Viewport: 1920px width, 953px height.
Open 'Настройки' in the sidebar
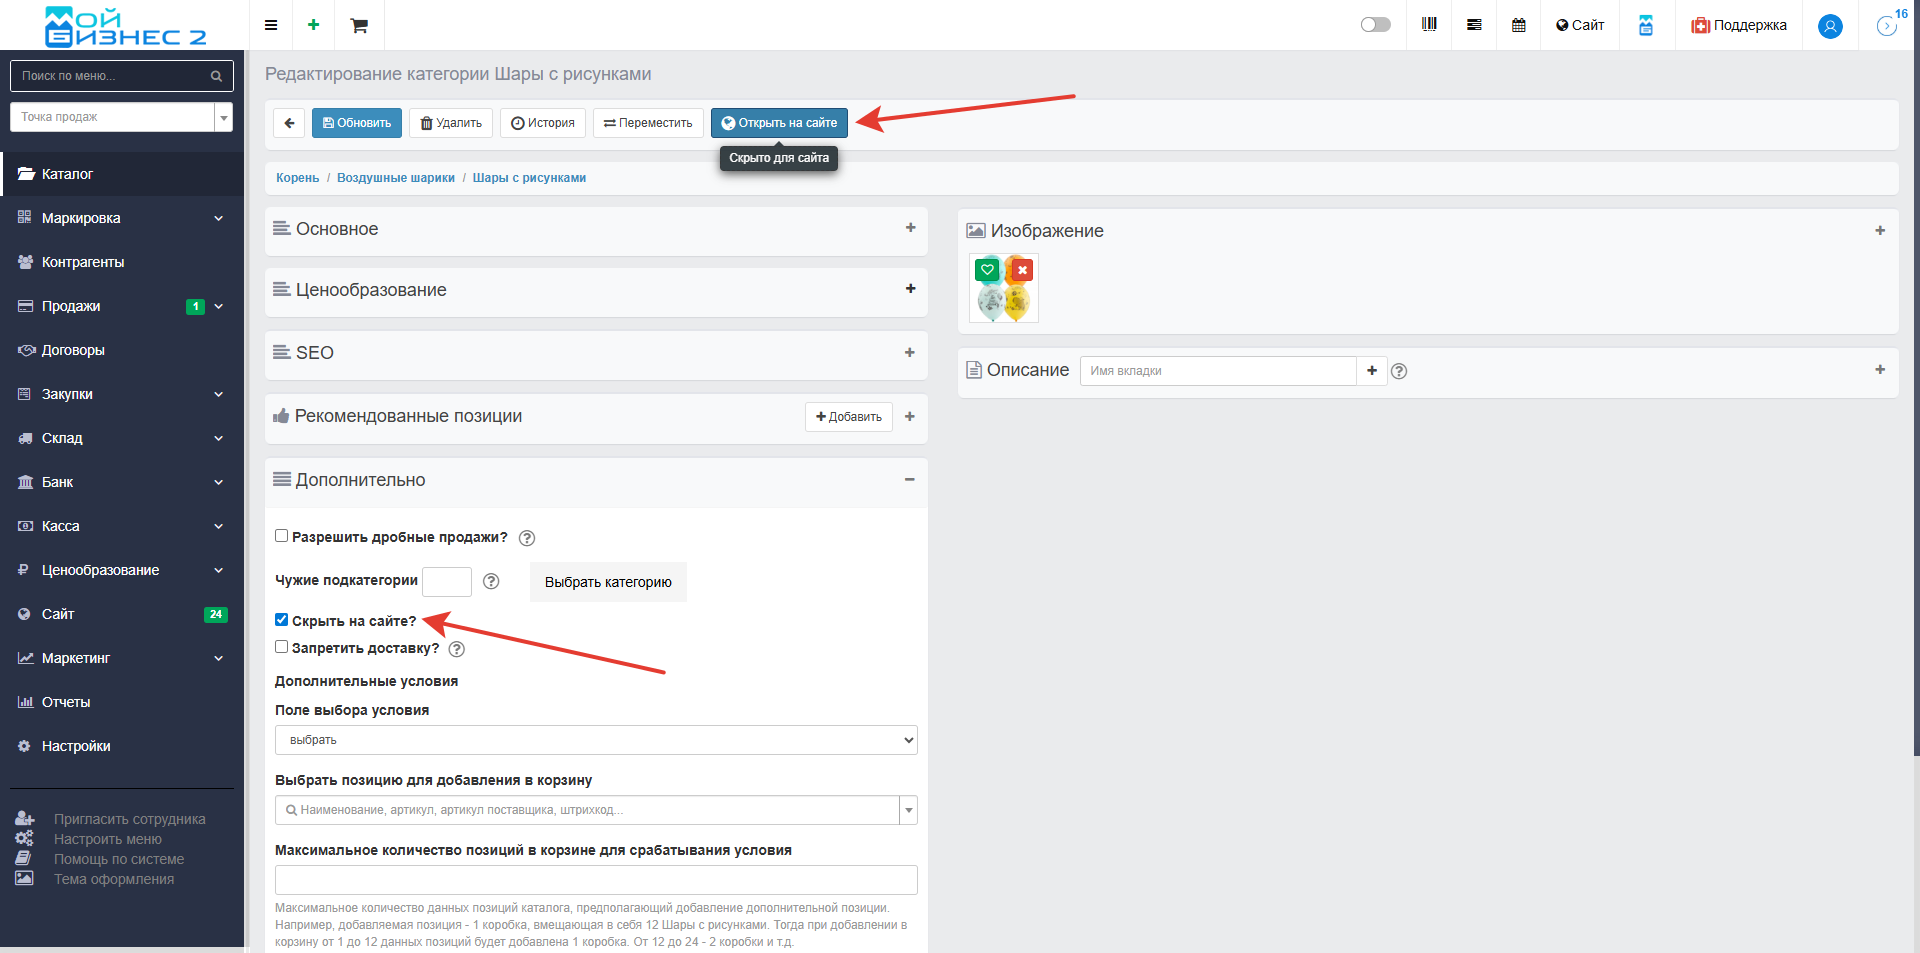[76, 746]
